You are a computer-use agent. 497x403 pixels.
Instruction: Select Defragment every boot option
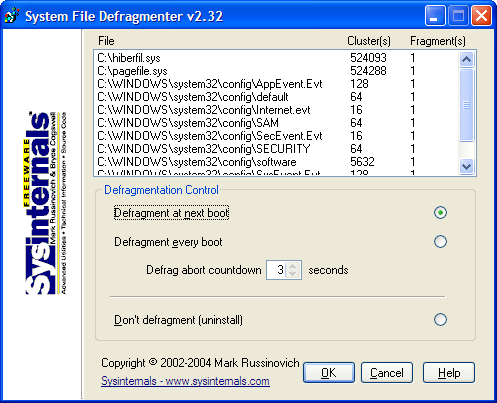coord(440,242)
